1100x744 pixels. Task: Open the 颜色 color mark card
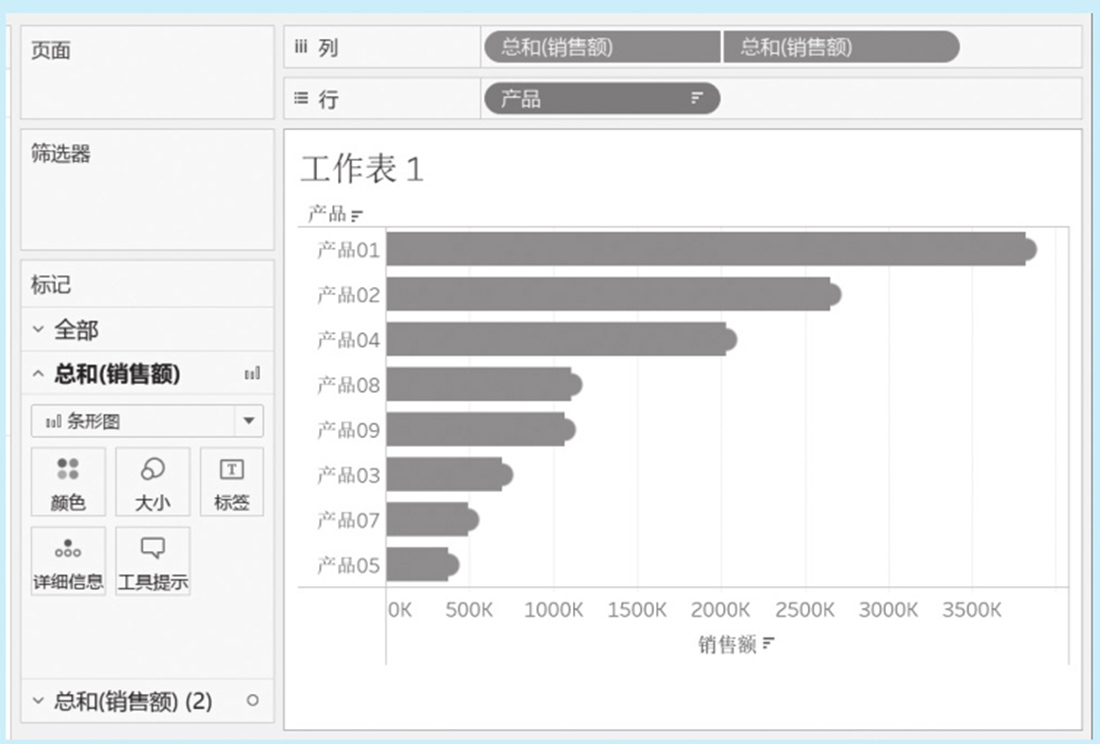click(x=68, y=482)
